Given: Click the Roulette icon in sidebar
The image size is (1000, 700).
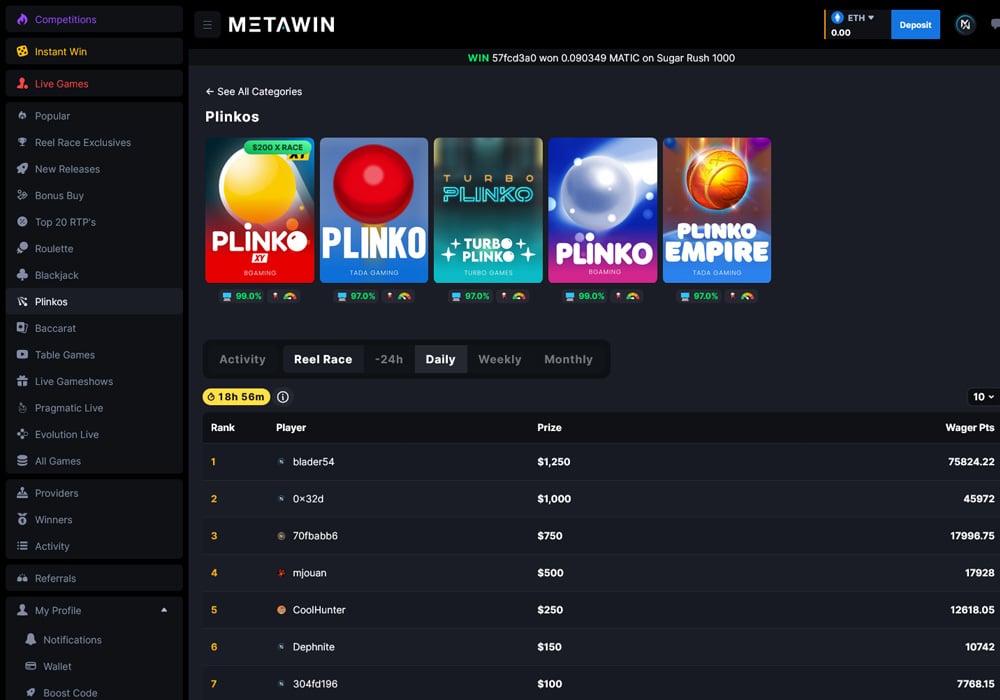Looking at the screenshot, I should pyautogui.click(x=23, y=248).
